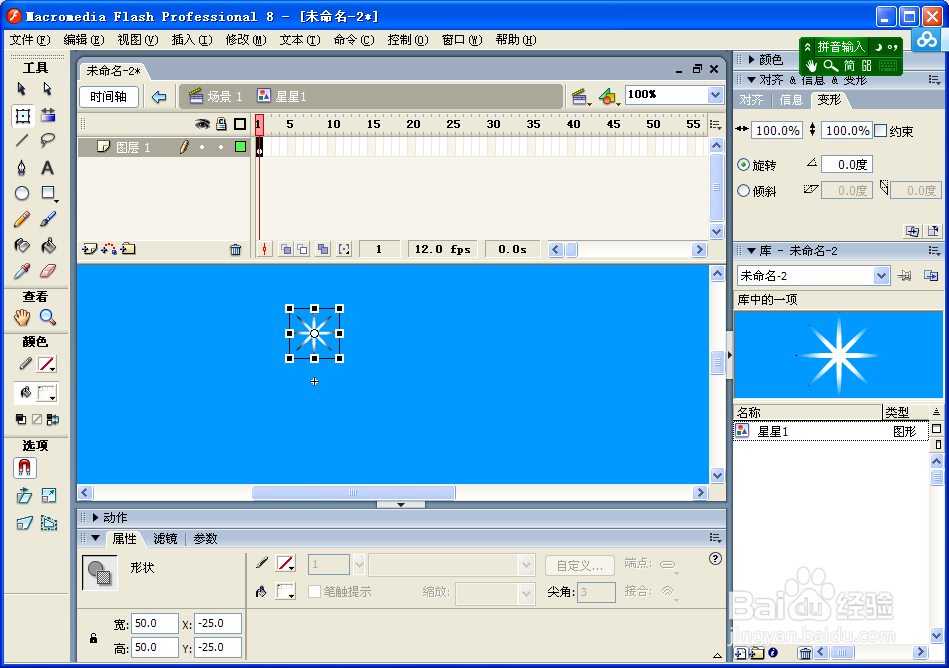Click stroke color swatch in properties panel
The image size is (949, 668).
click(286, 564)
